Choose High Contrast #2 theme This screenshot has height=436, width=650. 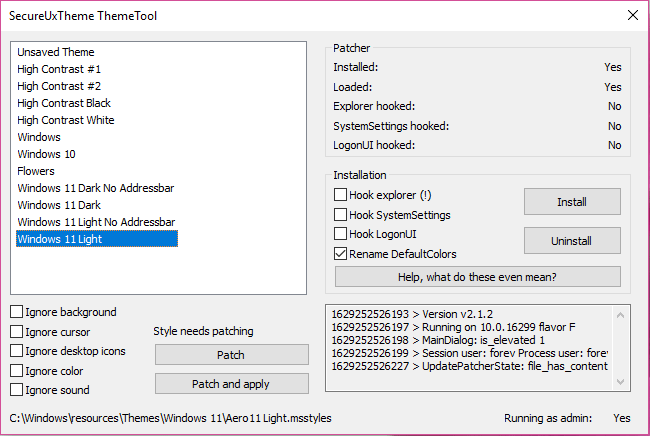pos(59,86)
